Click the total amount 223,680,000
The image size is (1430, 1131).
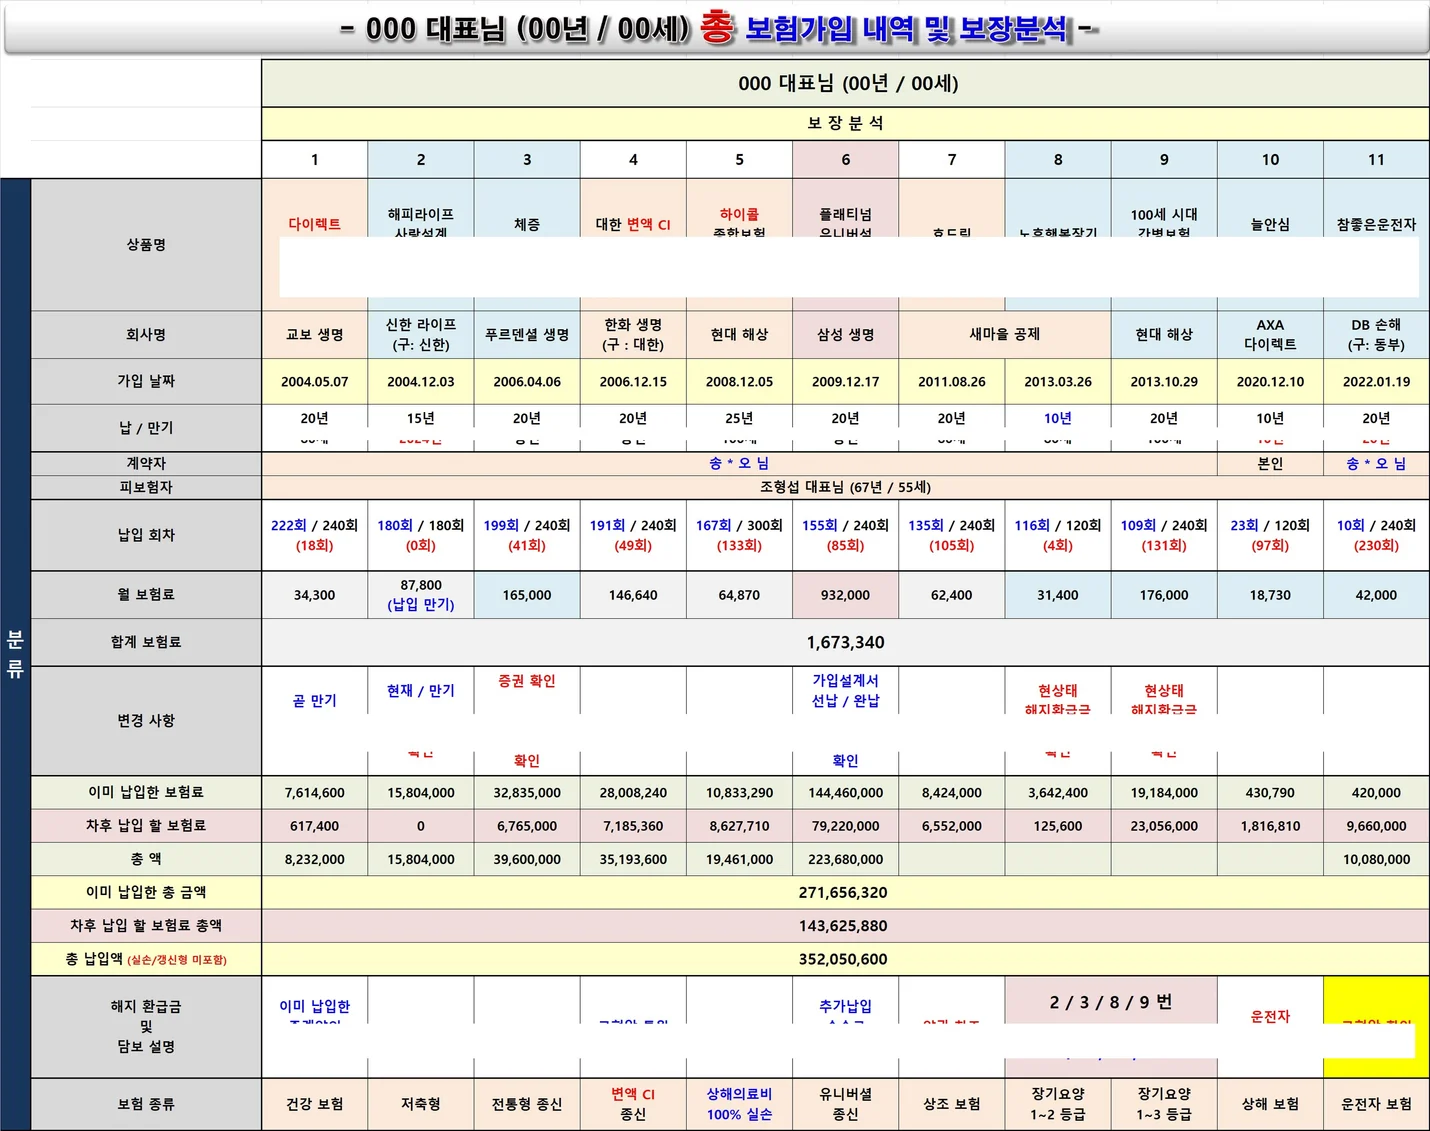click(x=846, y=859)
